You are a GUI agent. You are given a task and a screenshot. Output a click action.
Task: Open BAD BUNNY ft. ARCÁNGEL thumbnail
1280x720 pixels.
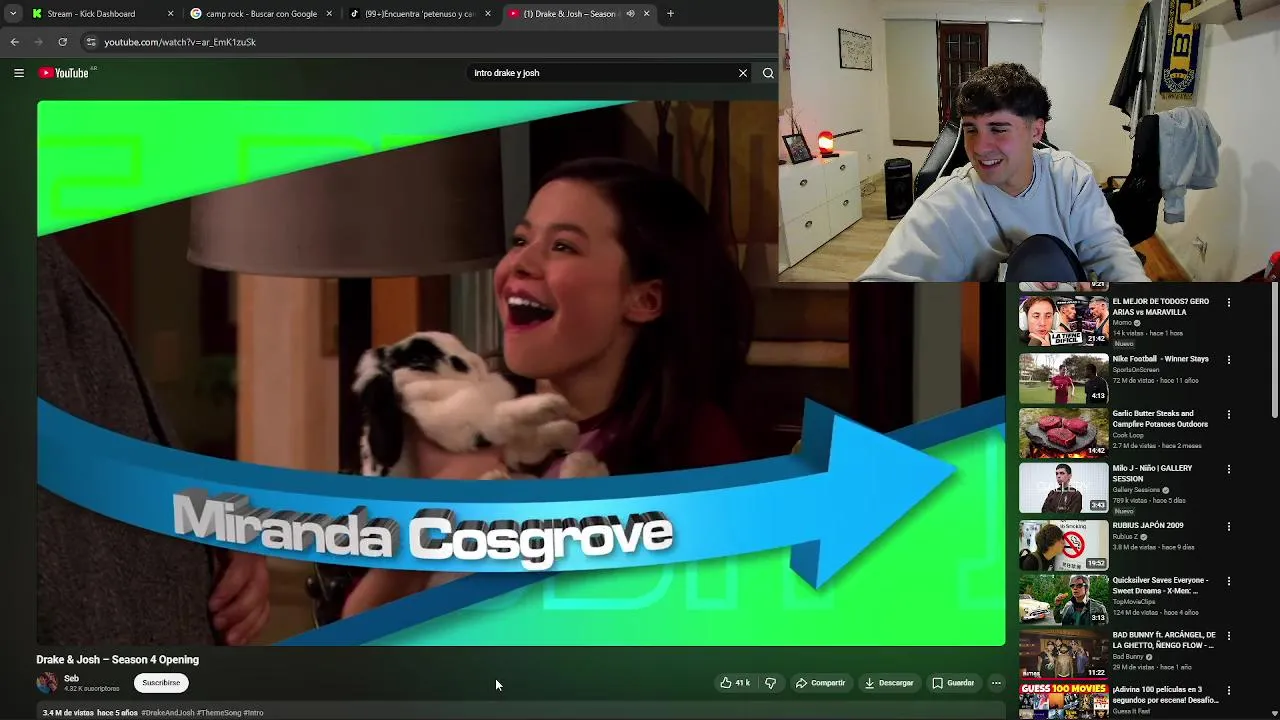point(1063,654)
